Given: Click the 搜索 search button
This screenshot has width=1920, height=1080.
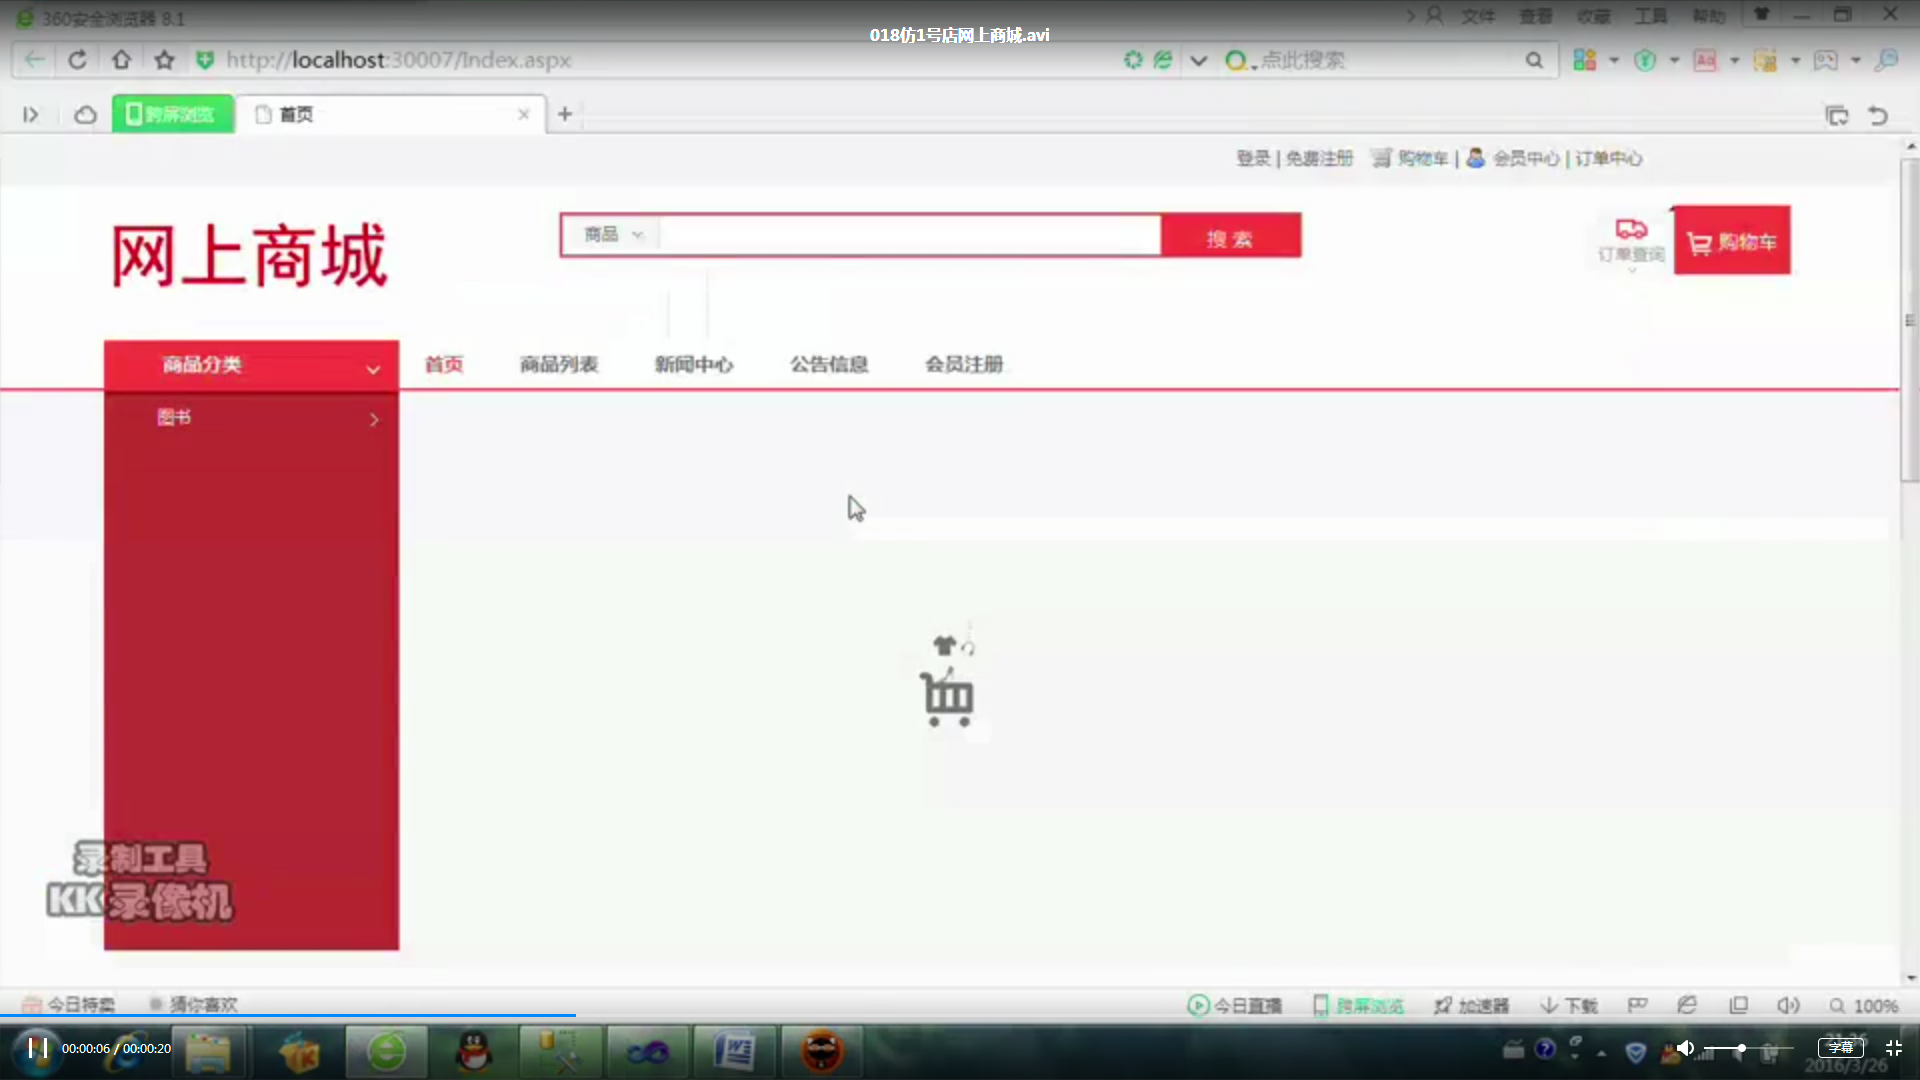Looking at the screenshot, I should pyautogui.click(x=1231, y=238).
